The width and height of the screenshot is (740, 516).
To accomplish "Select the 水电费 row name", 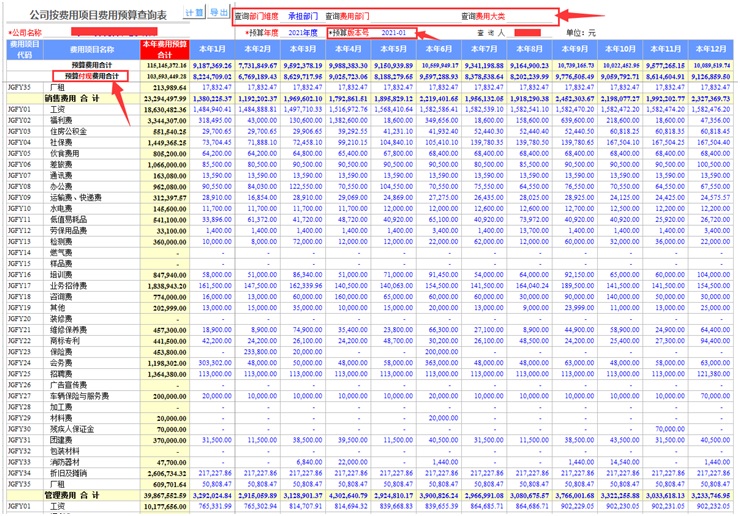I will tap(61, 208).
